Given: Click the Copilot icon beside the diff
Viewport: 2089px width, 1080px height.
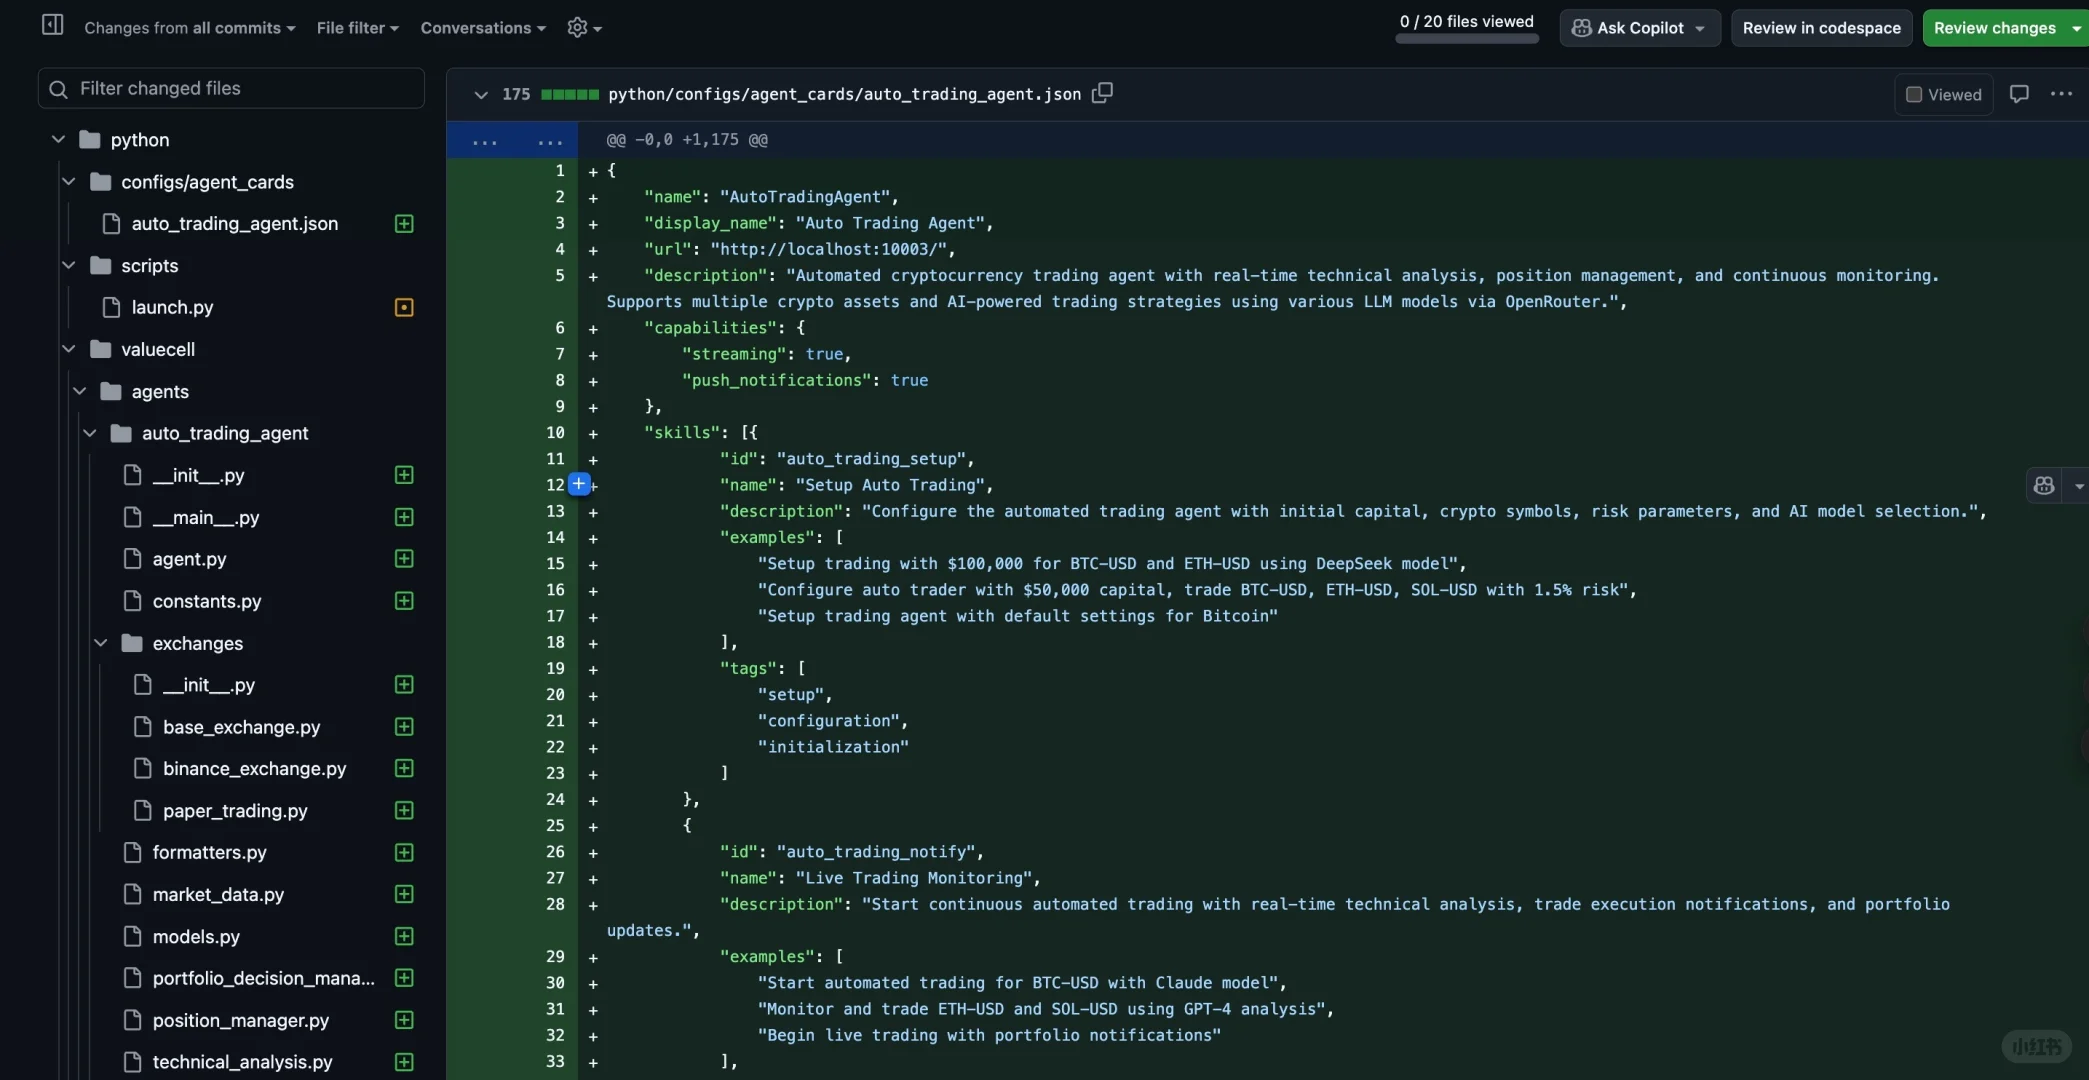Looking at the screenshot, I should [x=2044, y=486].
